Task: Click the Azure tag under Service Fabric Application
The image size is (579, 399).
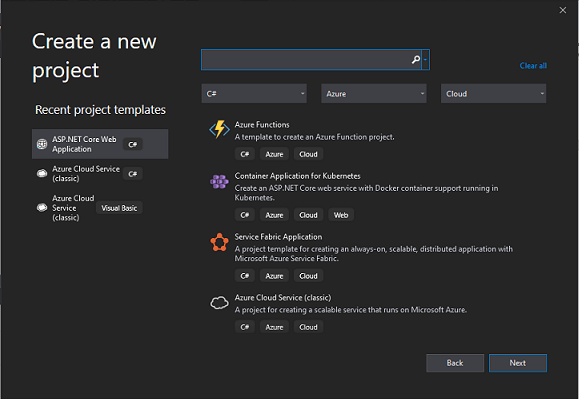Action: pos(274,276)
